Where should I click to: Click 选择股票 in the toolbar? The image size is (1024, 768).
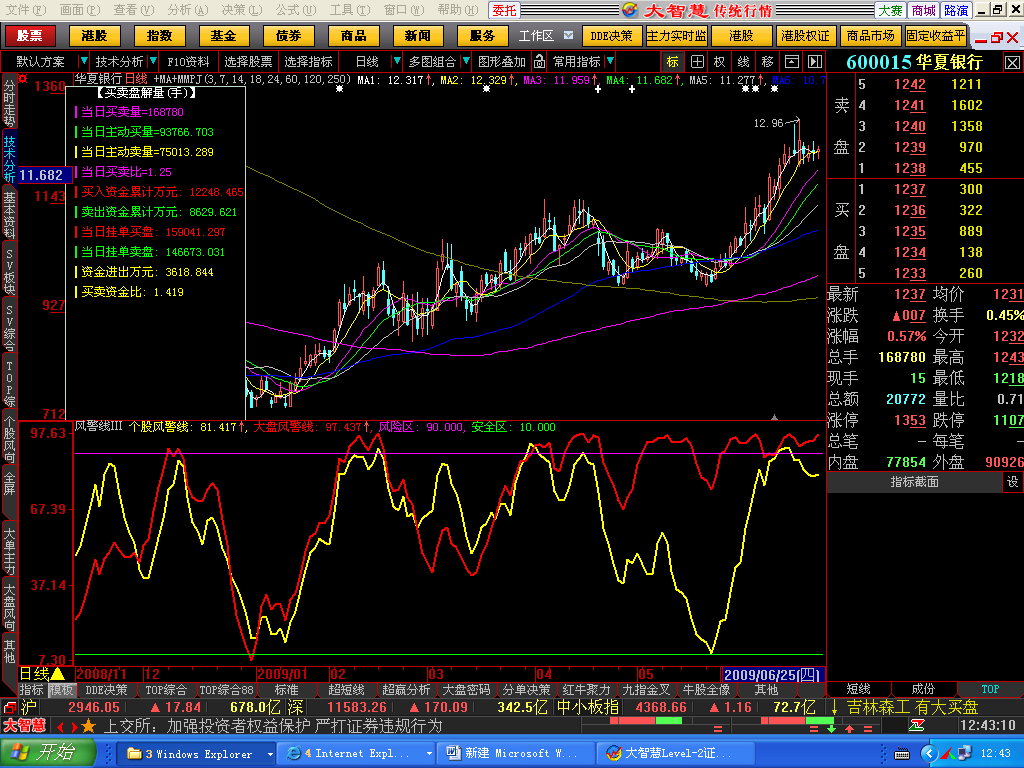248,61
